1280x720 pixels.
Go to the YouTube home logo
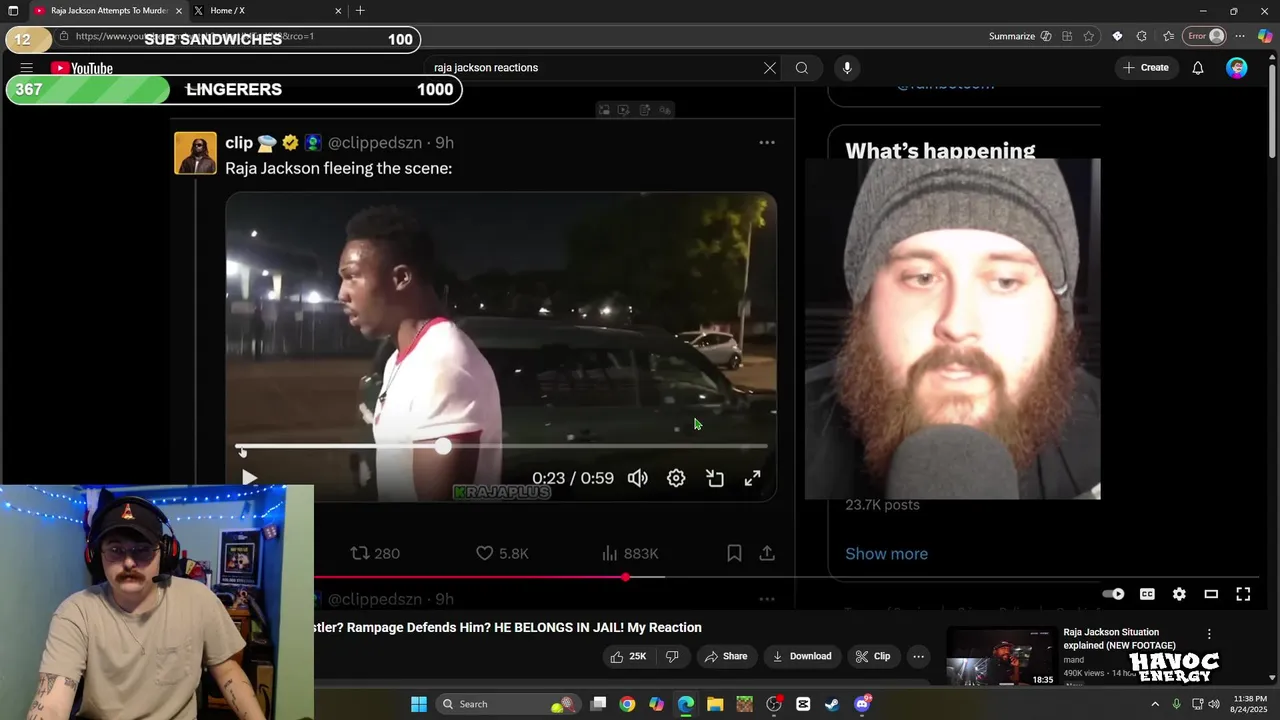(82, 68)
